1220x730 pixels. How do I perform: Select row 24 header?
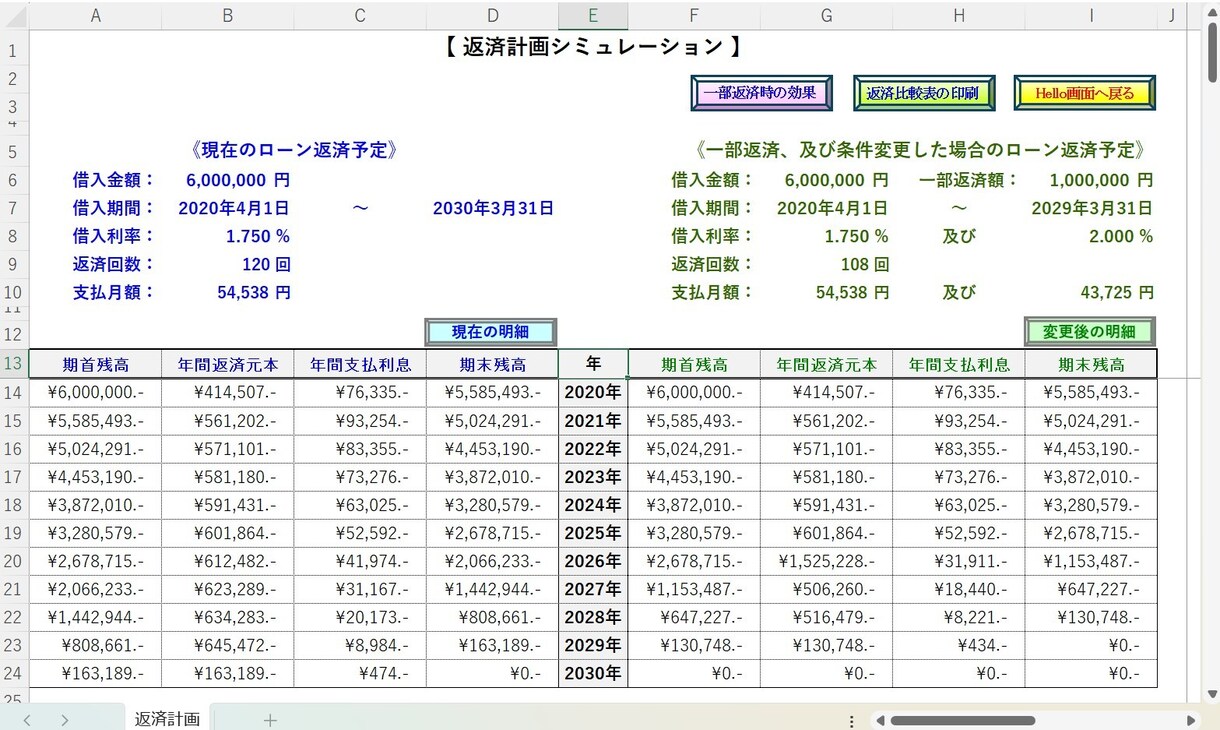tap(14, 673)
